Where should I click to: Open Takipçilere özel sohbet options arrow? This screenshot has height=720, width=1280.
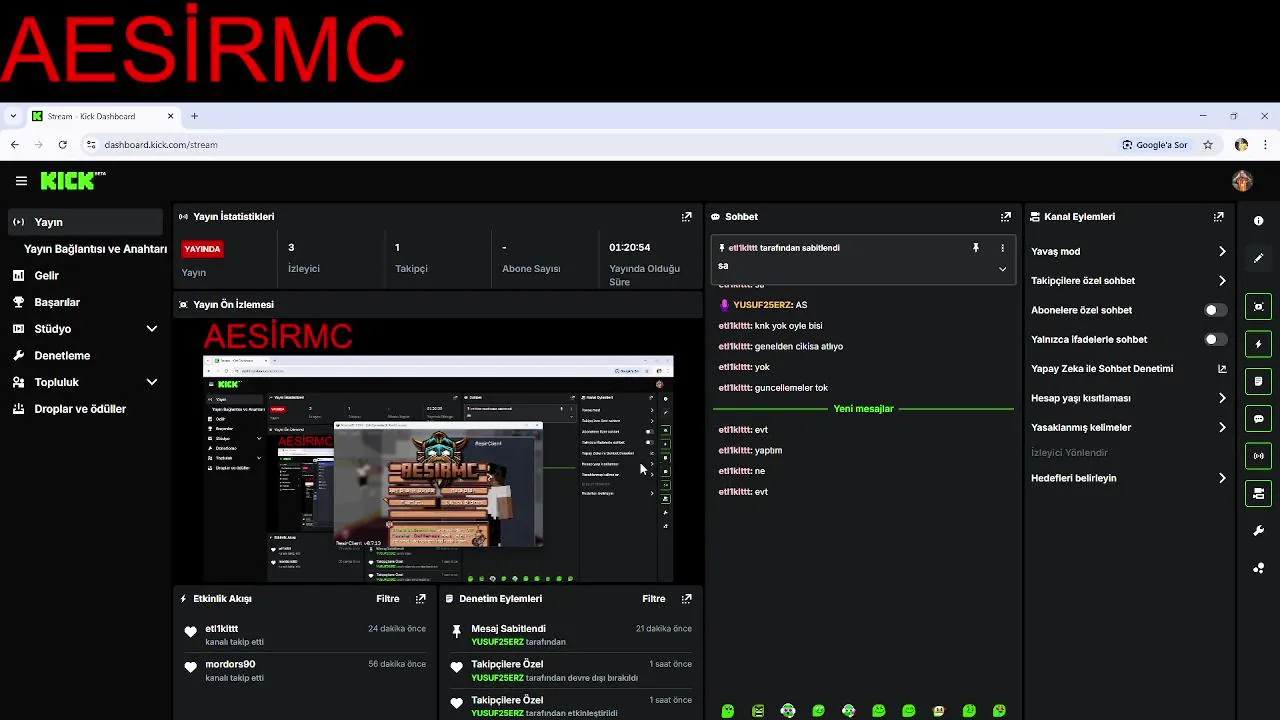(x=1222, y=281)
